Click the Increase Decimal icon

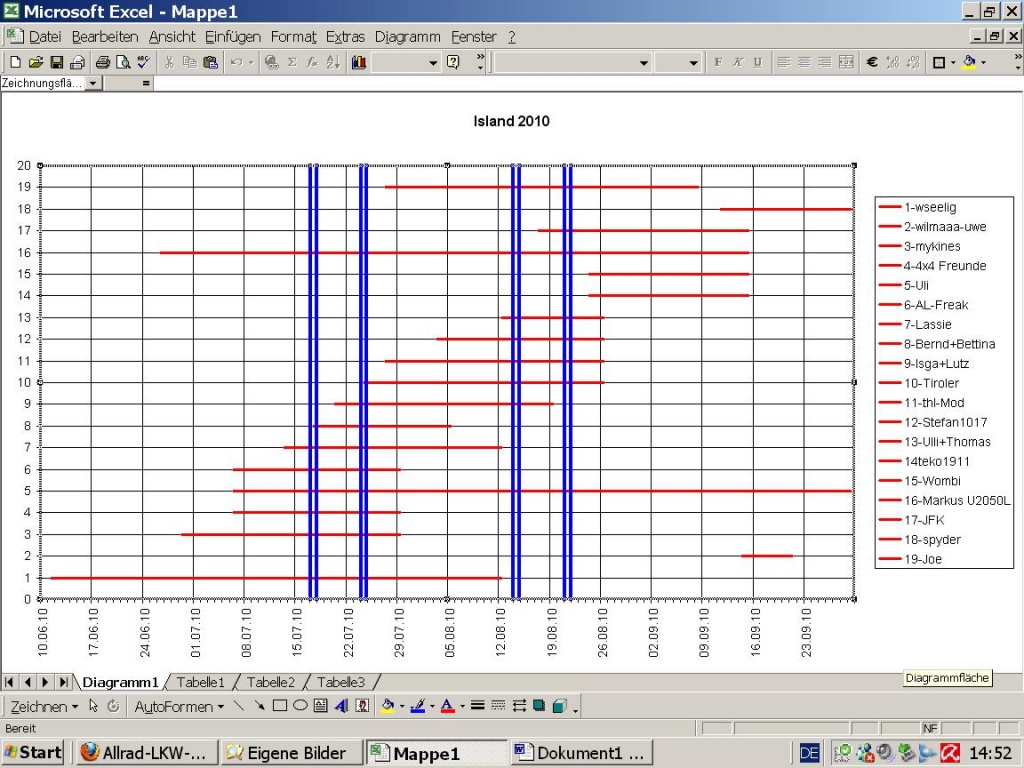point(893,63)
